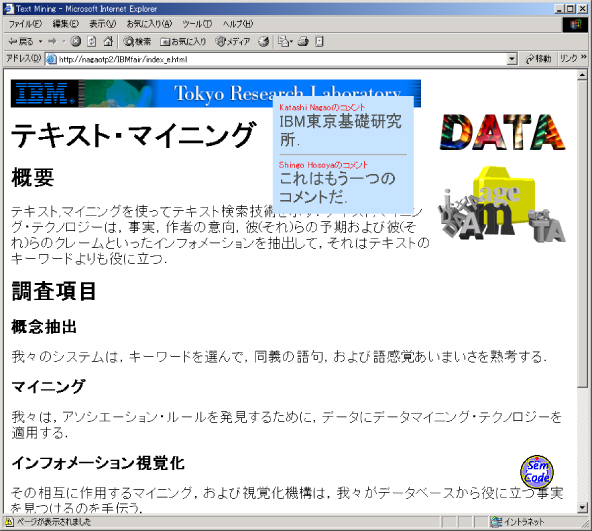Click the scroll down arrow of scrollbar
This screenshot has height=531, width=592.
(582, 508)
